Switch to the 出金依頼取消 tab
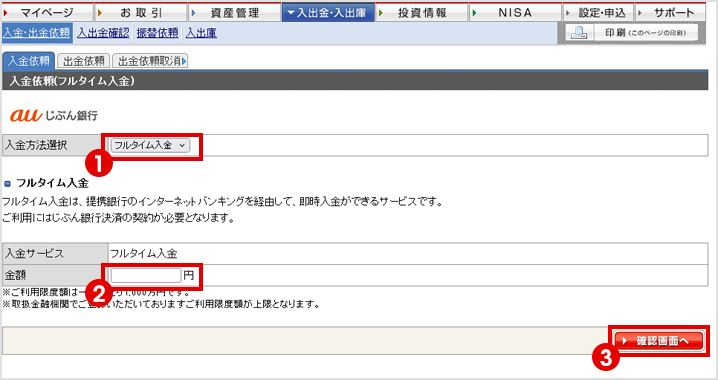718x380 pixels. [x=150, y=61]
